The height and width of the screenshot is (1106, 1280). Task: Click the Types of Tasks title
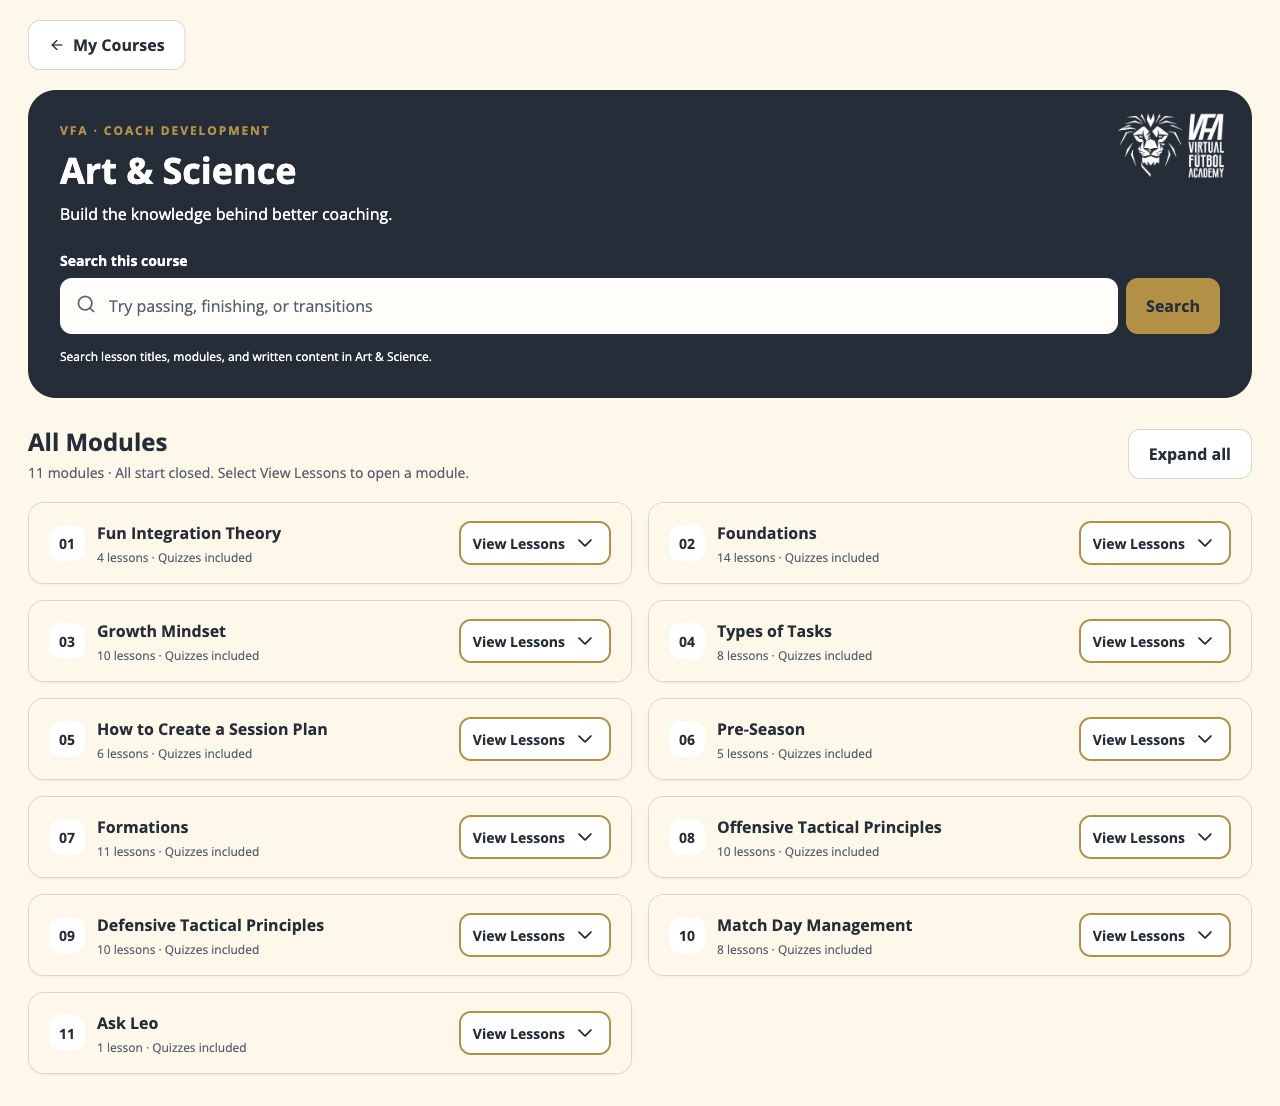pyautogui.click(x=774, y=631)
